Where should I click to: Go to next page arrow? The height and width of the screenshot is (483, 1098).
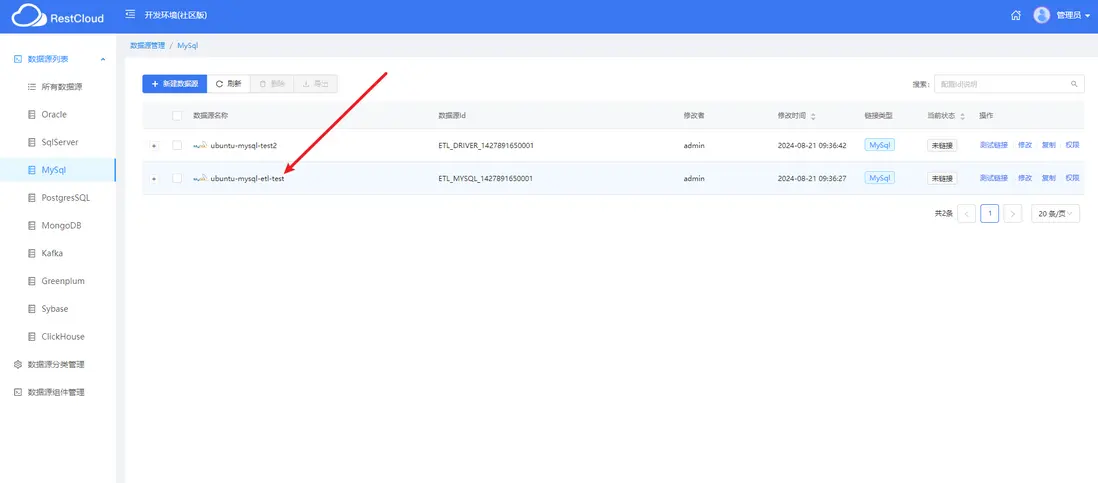[x=1013, y=214]
